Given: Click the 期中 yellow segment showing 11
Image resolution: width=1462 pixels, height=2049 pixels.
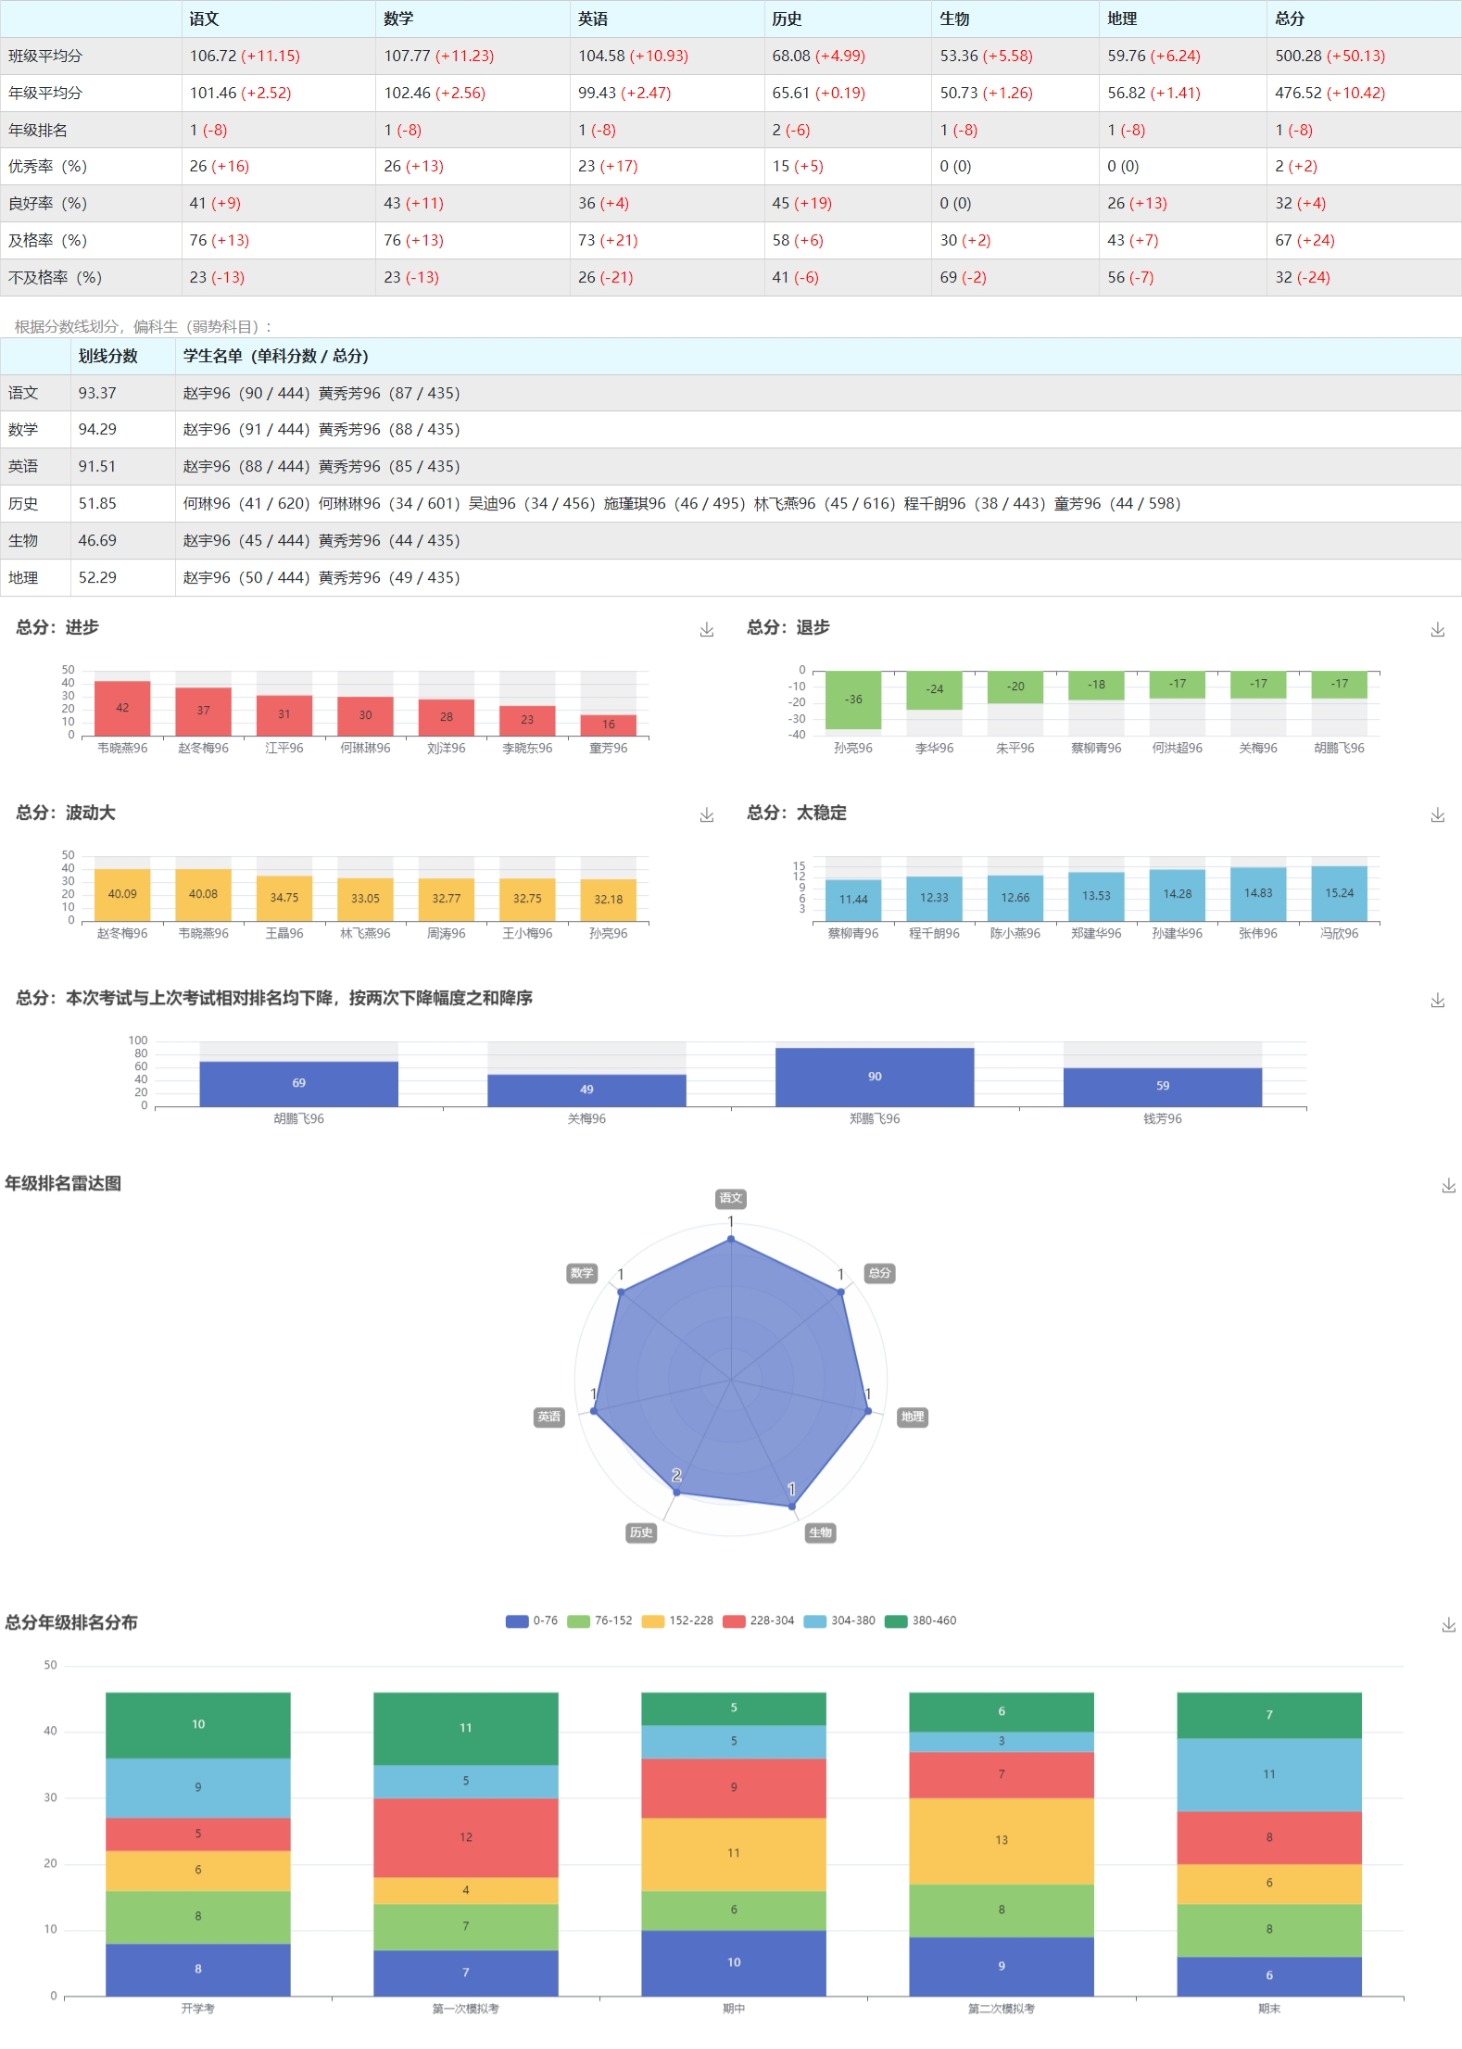Looking at the screenshot, I should pos(734,1854).
